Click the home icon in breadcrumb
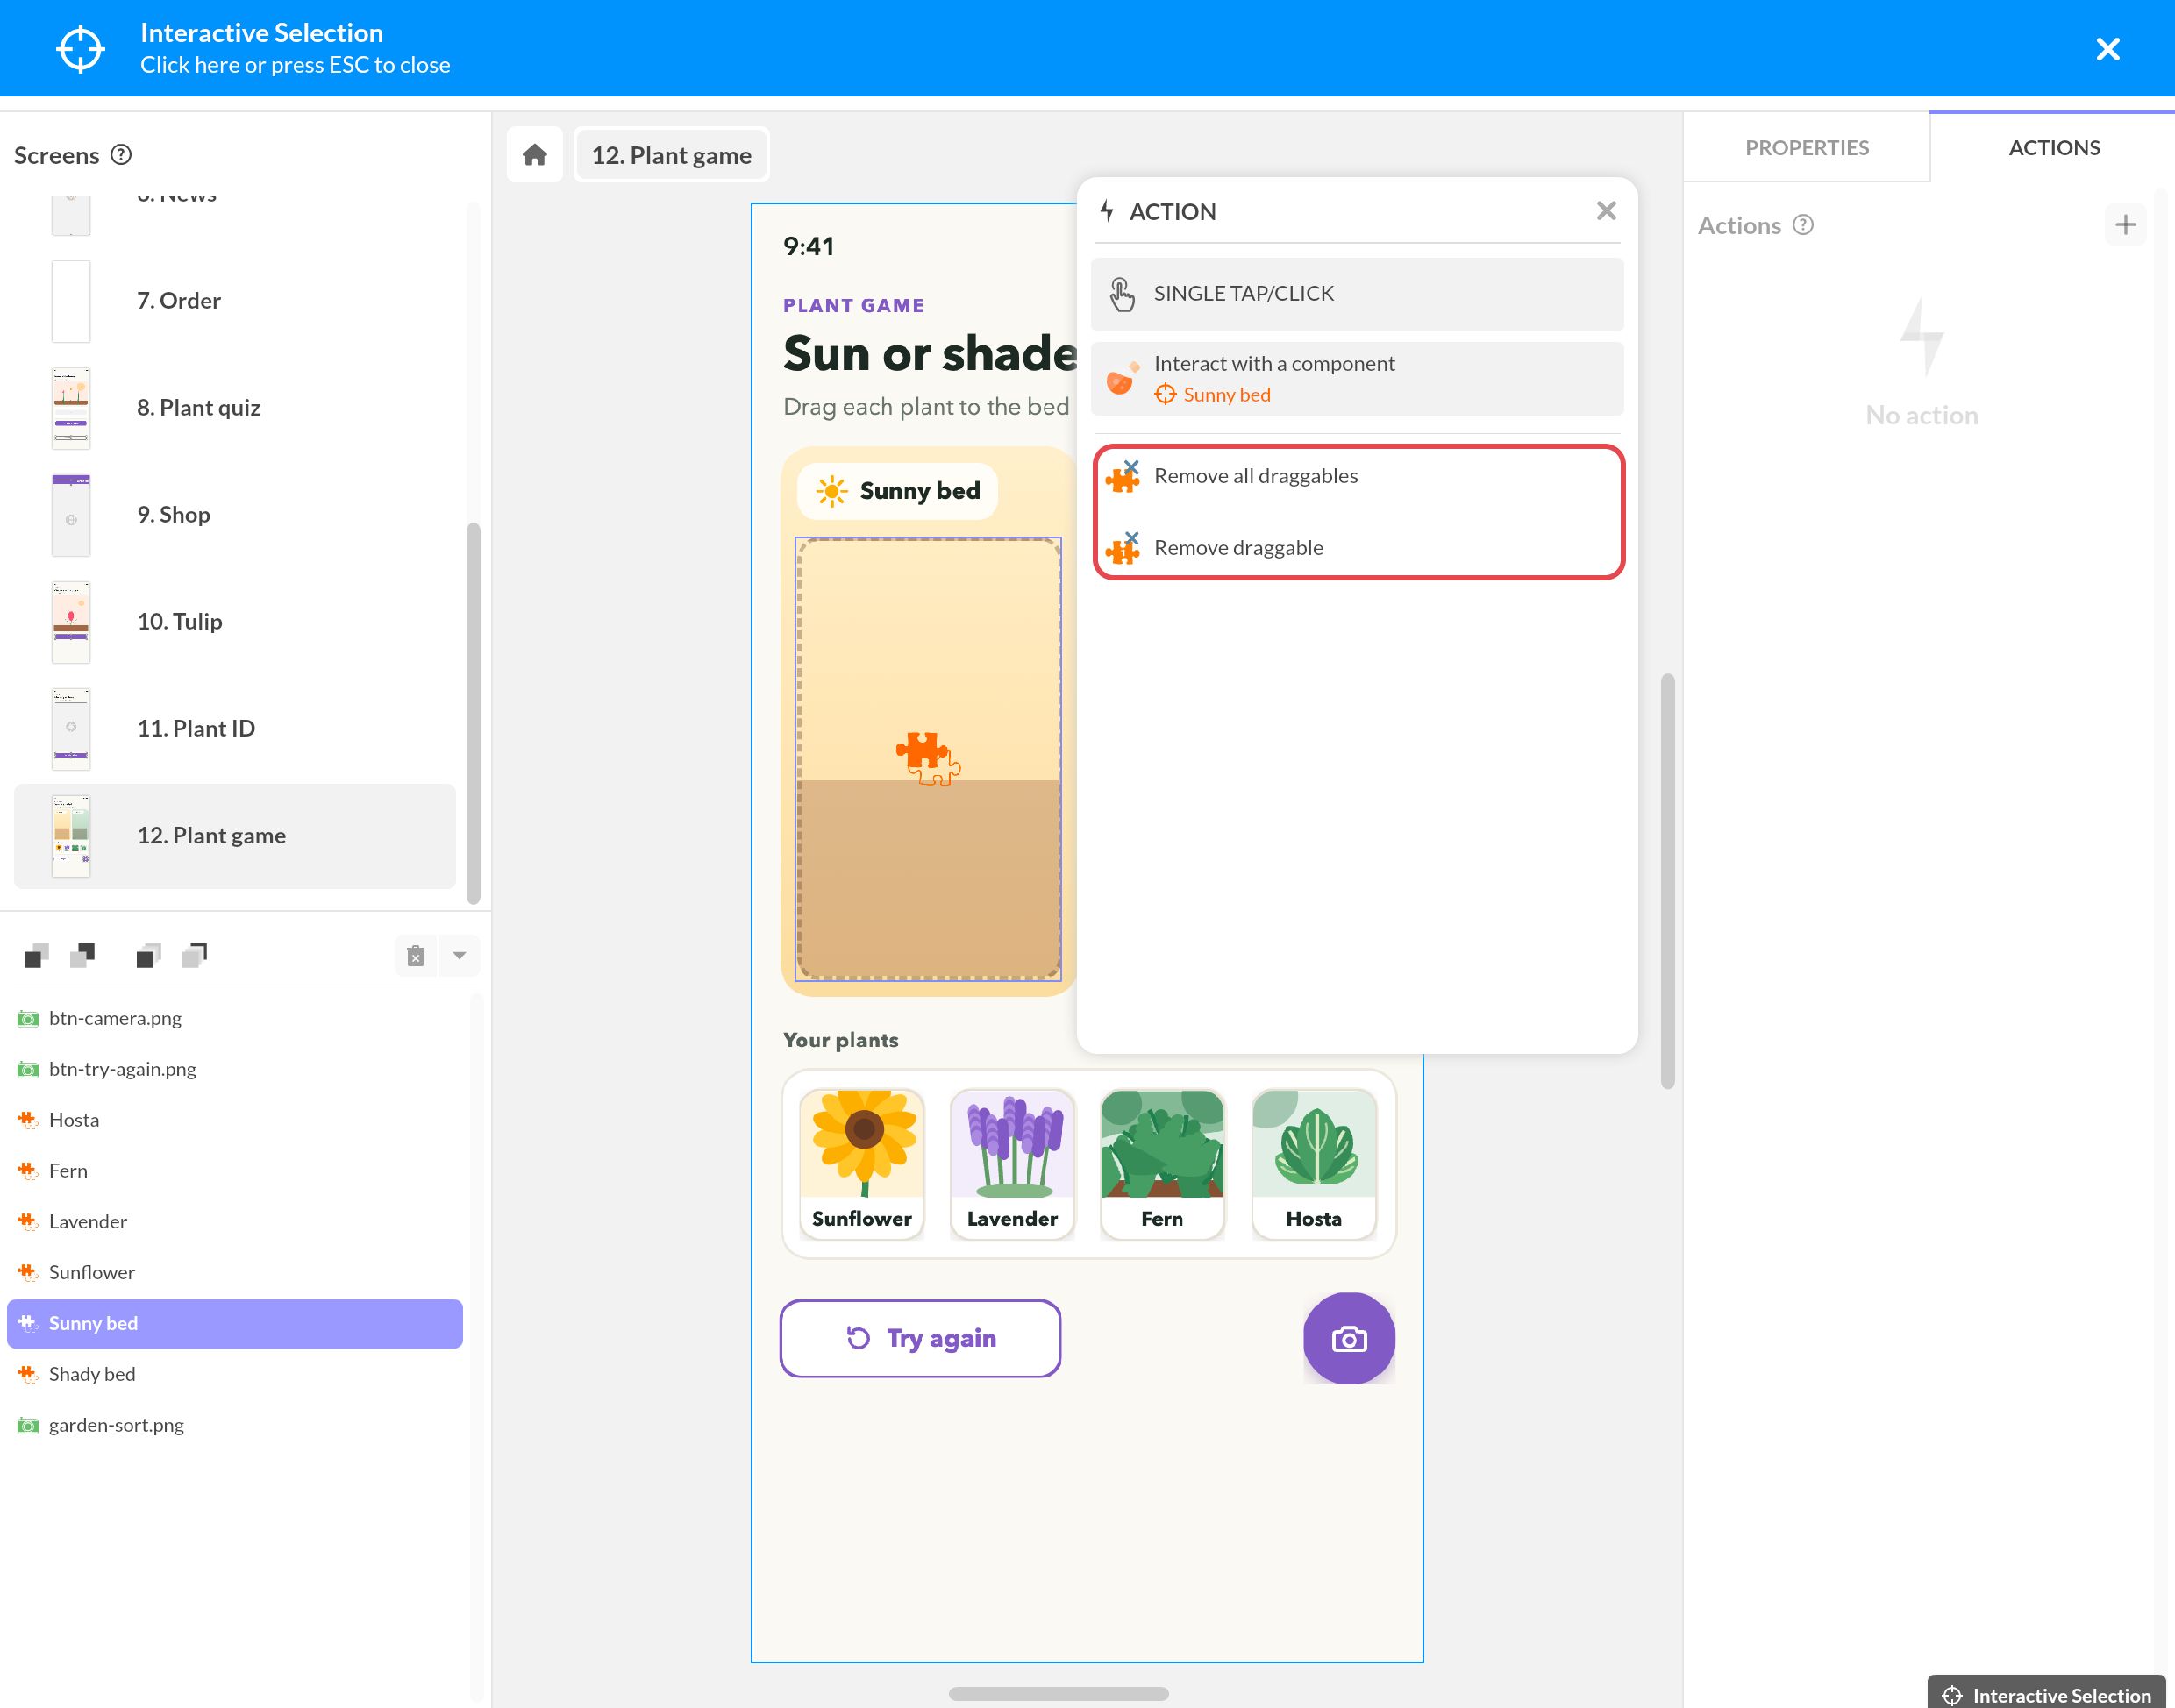The image size is (2175, 1708). pyautogui.click(x=535, y=155)
